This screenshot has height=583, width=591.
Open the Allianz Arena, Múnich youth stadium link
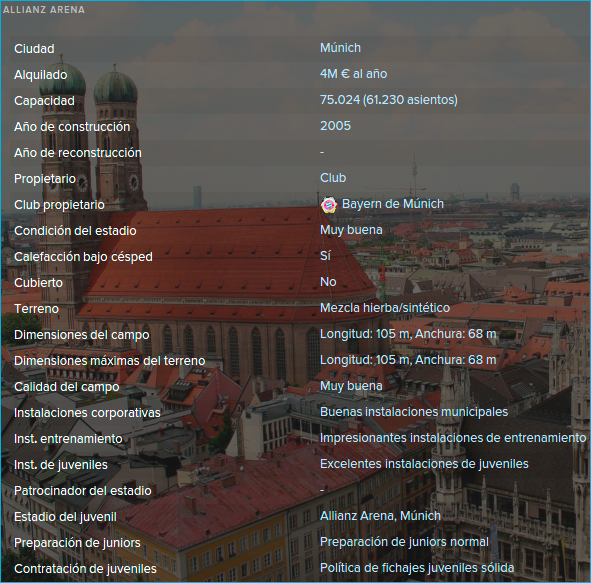coord(380,516)
